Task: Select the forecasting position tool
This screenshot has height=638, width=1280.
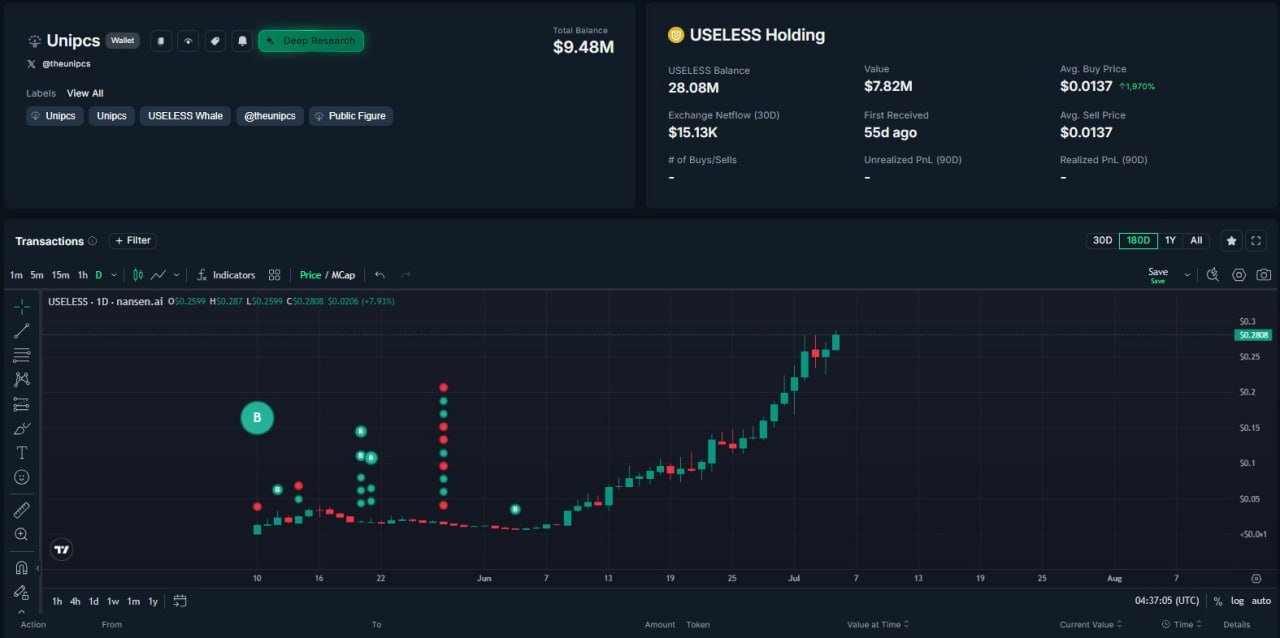Action: [x=21, y=404]
